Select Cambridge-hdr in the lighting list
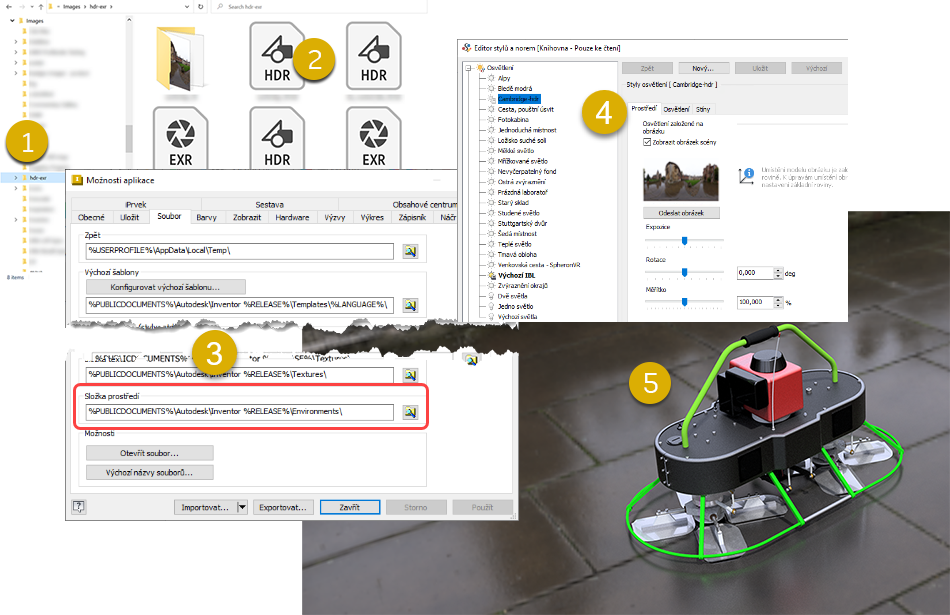This screenshot has height=615, width=950. tap(519, 99)
